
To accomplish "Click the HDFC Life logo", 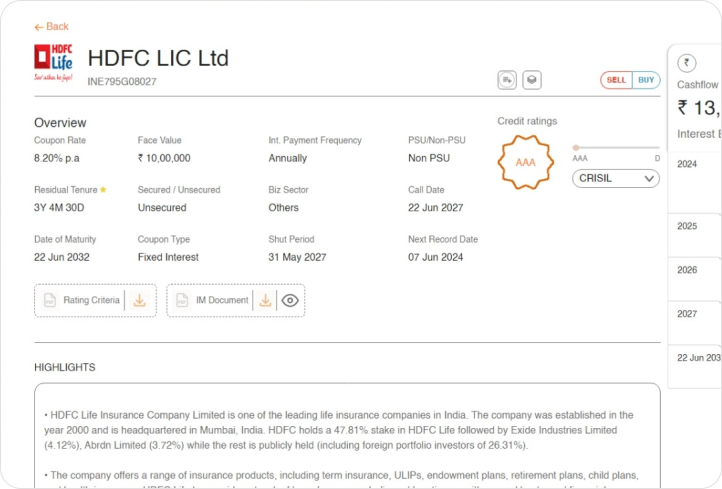I will (x=54, y=62).
